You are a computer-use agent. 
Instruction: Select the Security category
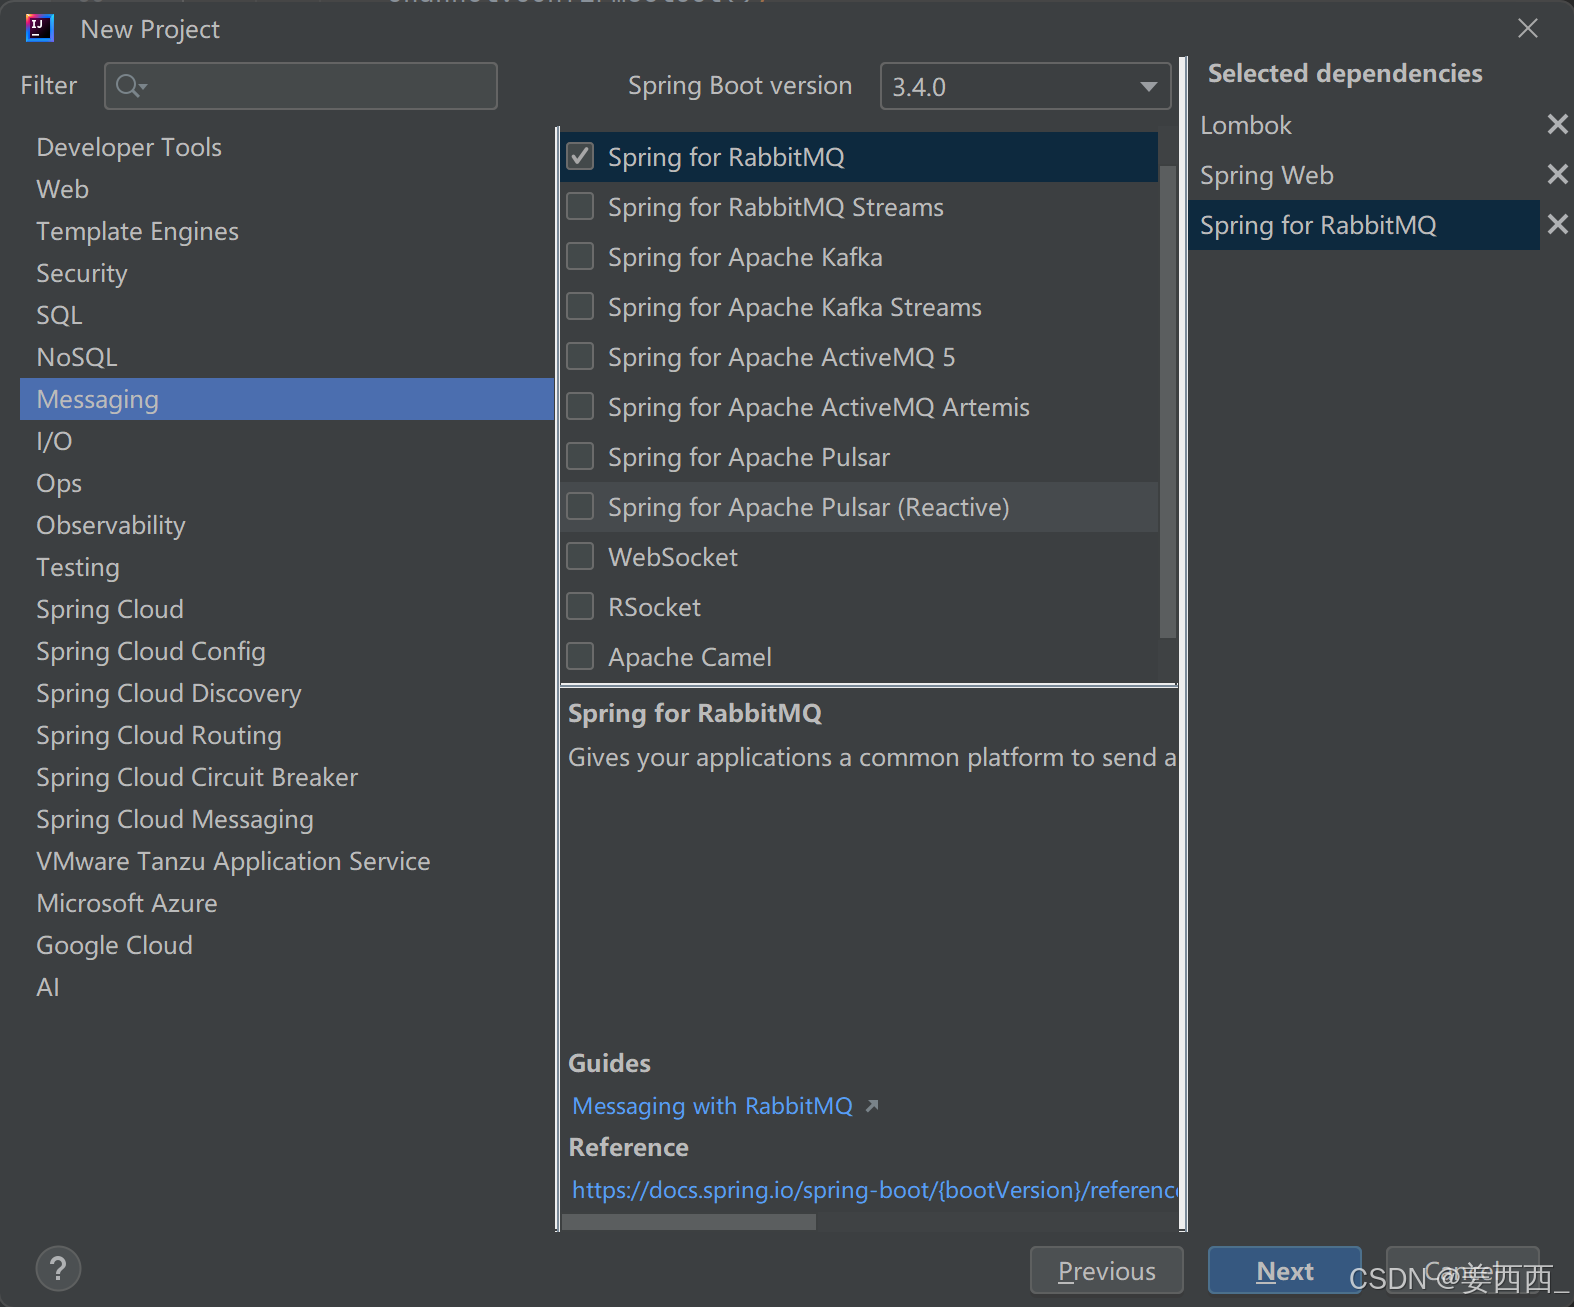pyautogui.click(x=287, y=273)
